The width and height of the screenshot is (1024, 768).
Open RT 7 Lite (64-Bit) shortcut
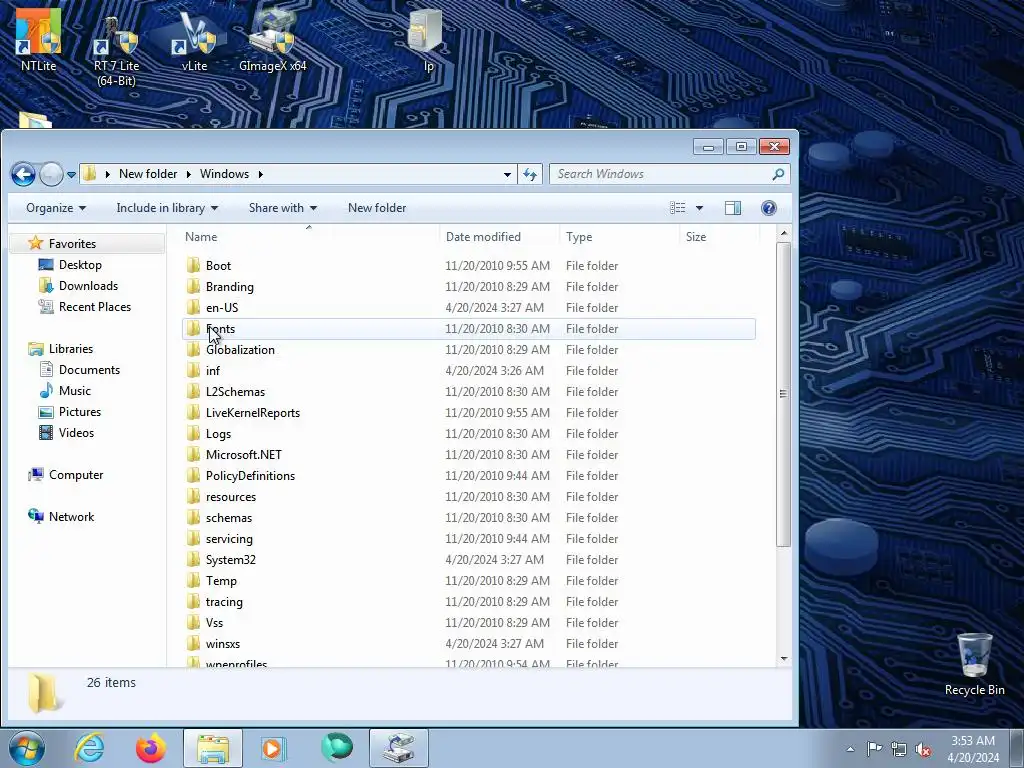coord(116,49)
